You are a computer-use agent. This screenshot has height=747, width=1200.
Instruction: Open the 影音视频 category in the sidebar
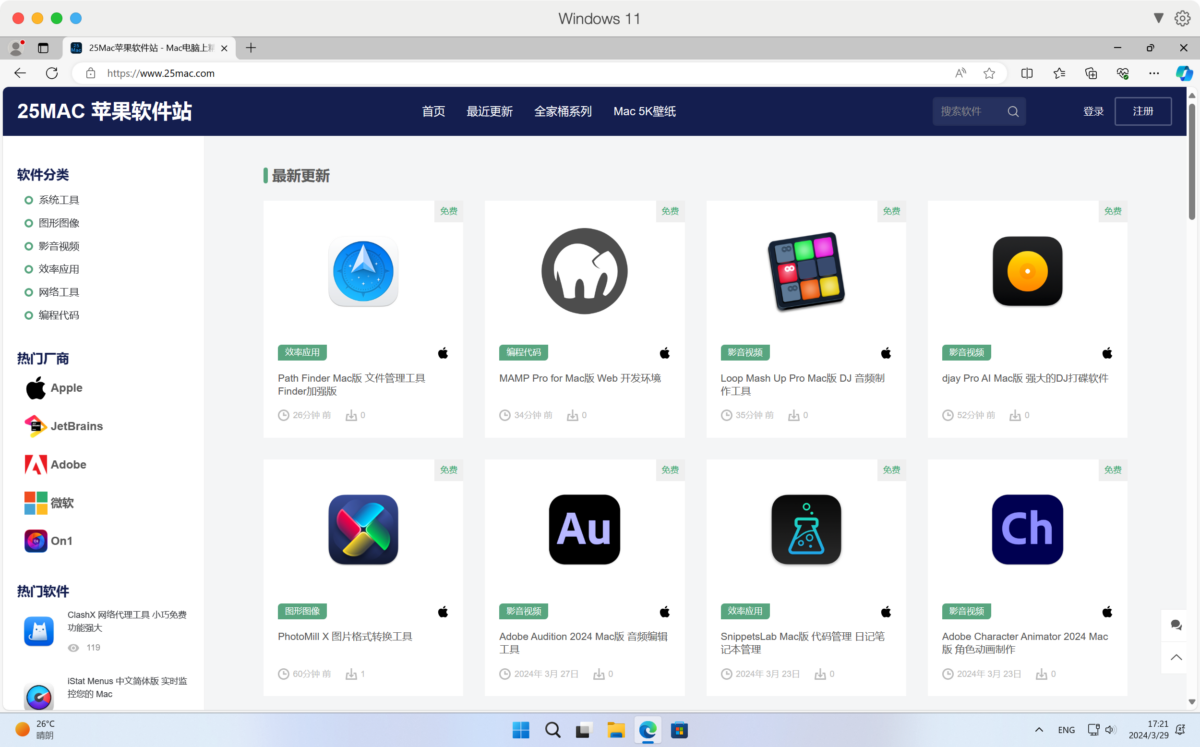coord(59,246)
